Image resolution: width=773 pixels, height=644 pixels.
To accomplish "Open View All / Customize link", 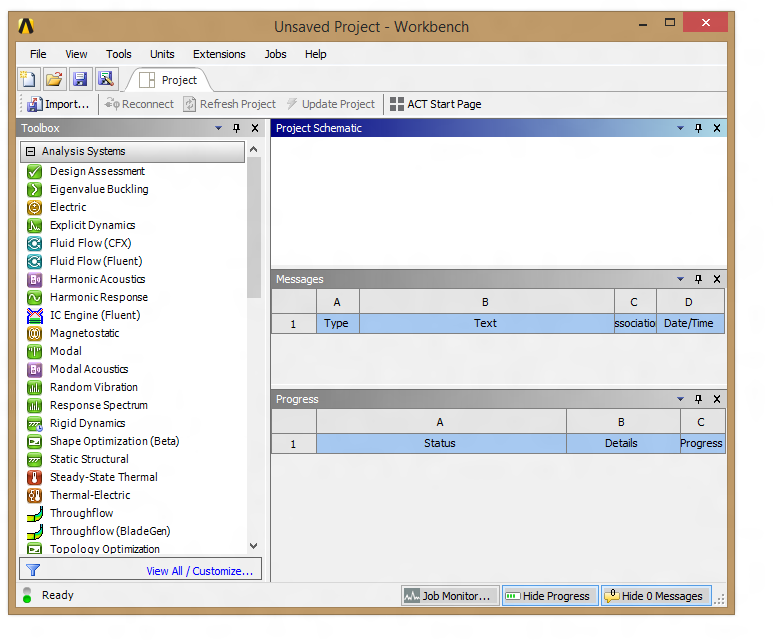I will tap(200, 571).
